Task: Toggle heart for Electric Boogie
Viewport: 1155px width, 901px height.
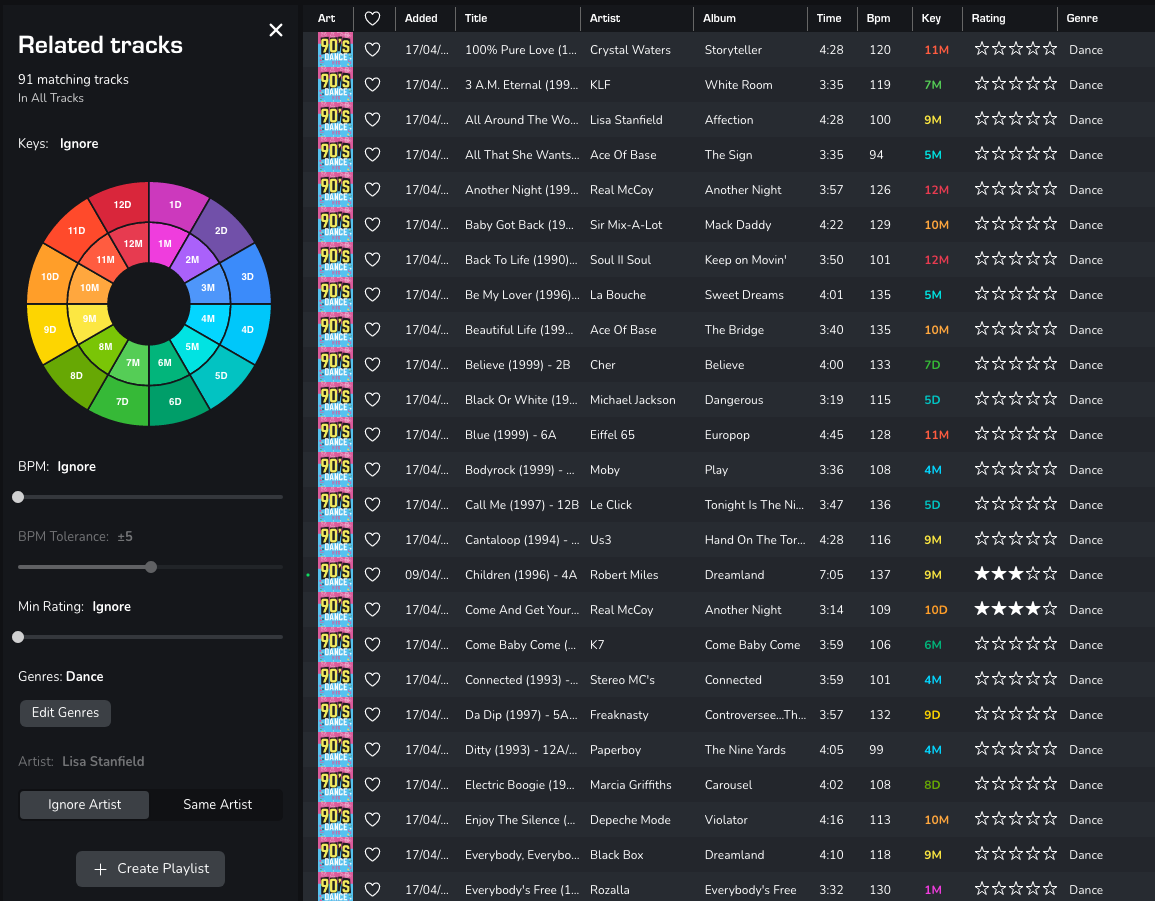Action: pos(373,785)
